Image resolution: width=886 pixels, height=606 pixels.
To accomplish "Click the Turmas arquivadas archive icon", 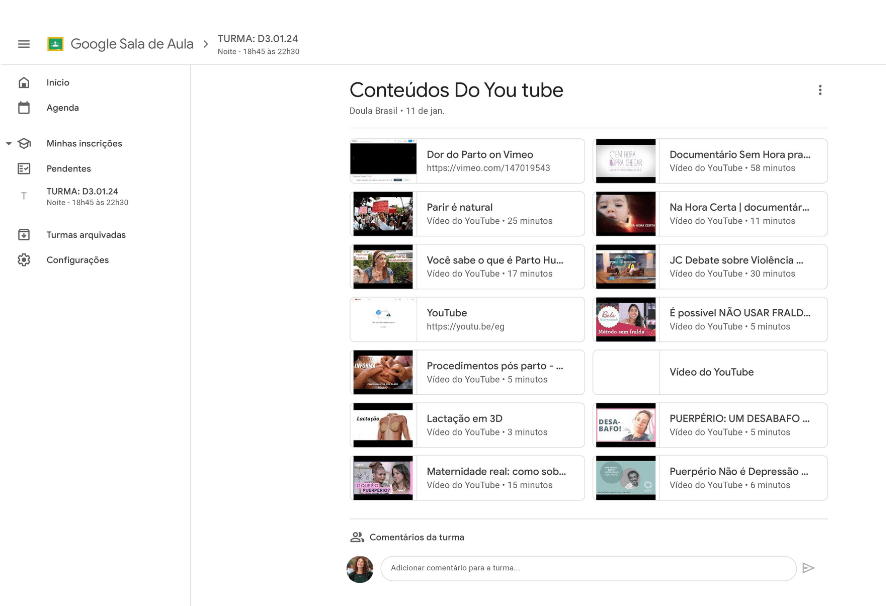I will (x=24, y=235).
